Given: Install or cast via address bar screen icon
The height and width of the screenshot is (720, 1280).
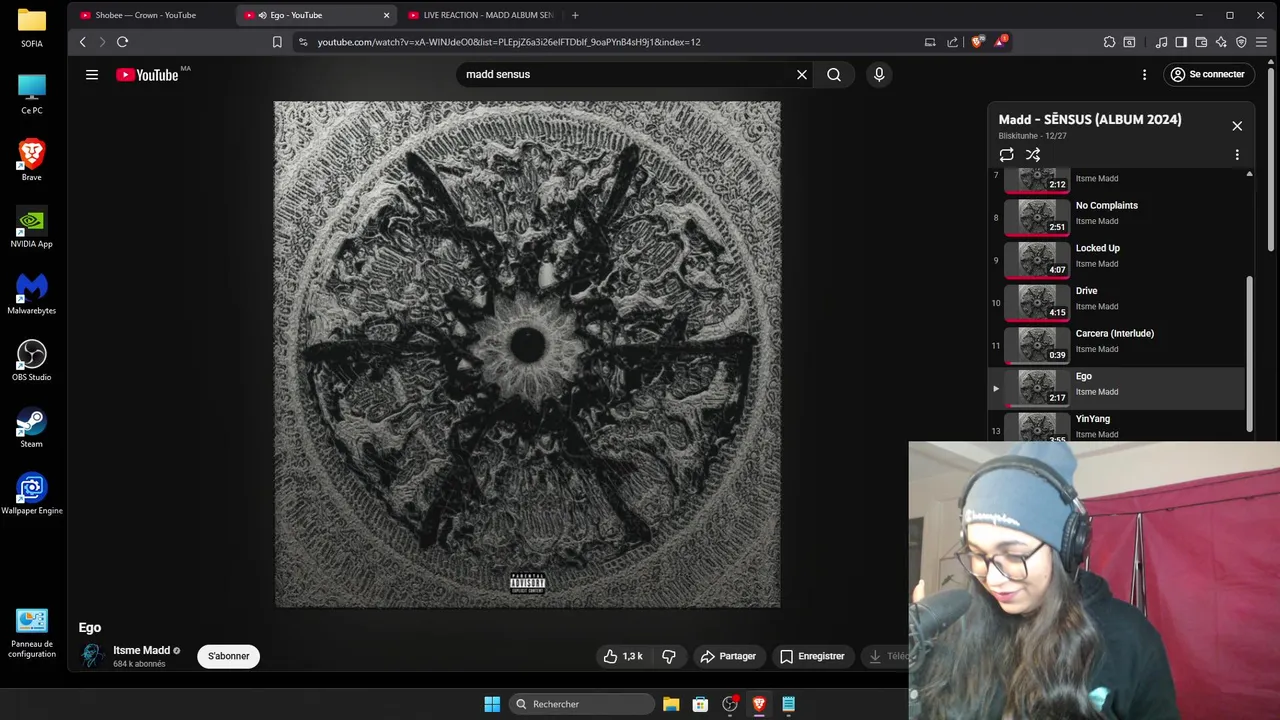Looking at the screenshot, I should [930, 42].
